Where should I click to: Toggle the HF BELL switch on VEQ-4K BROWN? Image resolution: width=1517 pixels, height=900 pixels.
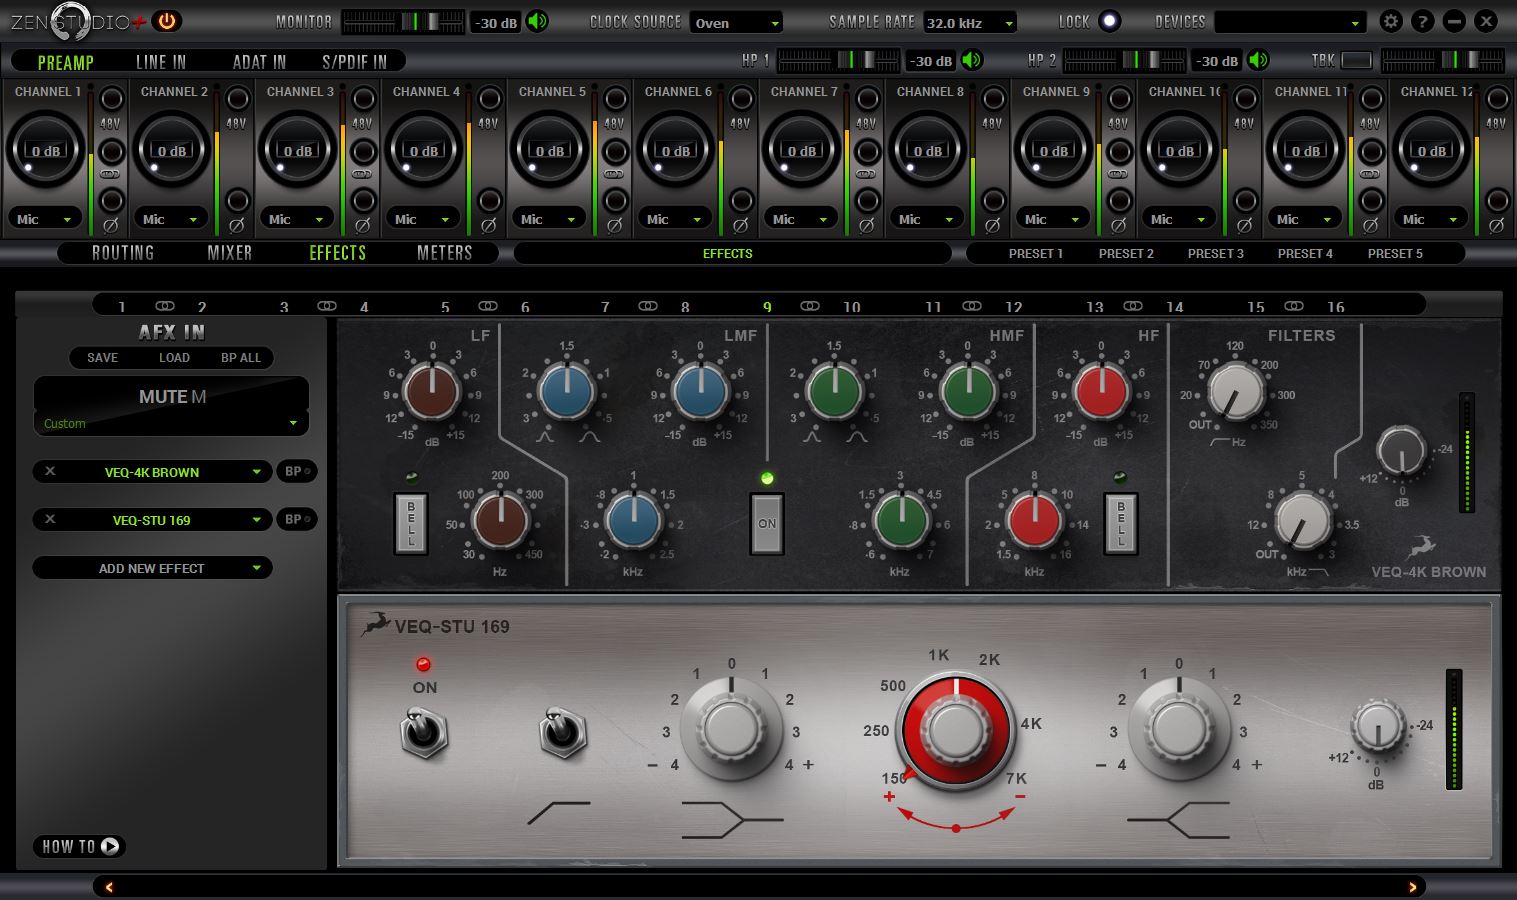1121,522
